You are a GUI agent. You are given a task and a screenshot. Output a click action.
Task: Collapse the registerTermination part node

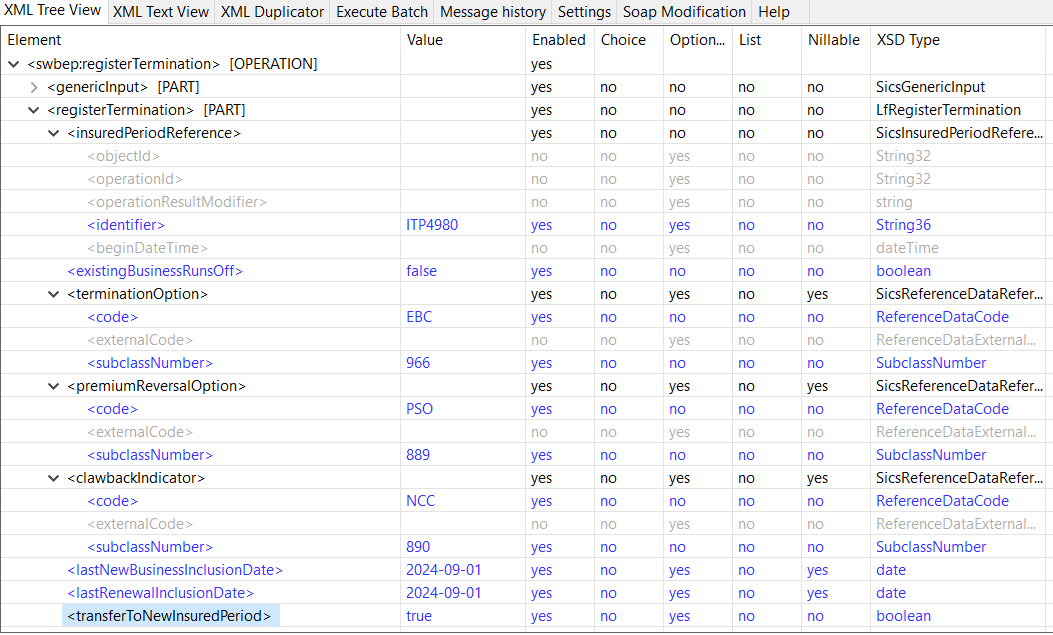tap(34, 110)
